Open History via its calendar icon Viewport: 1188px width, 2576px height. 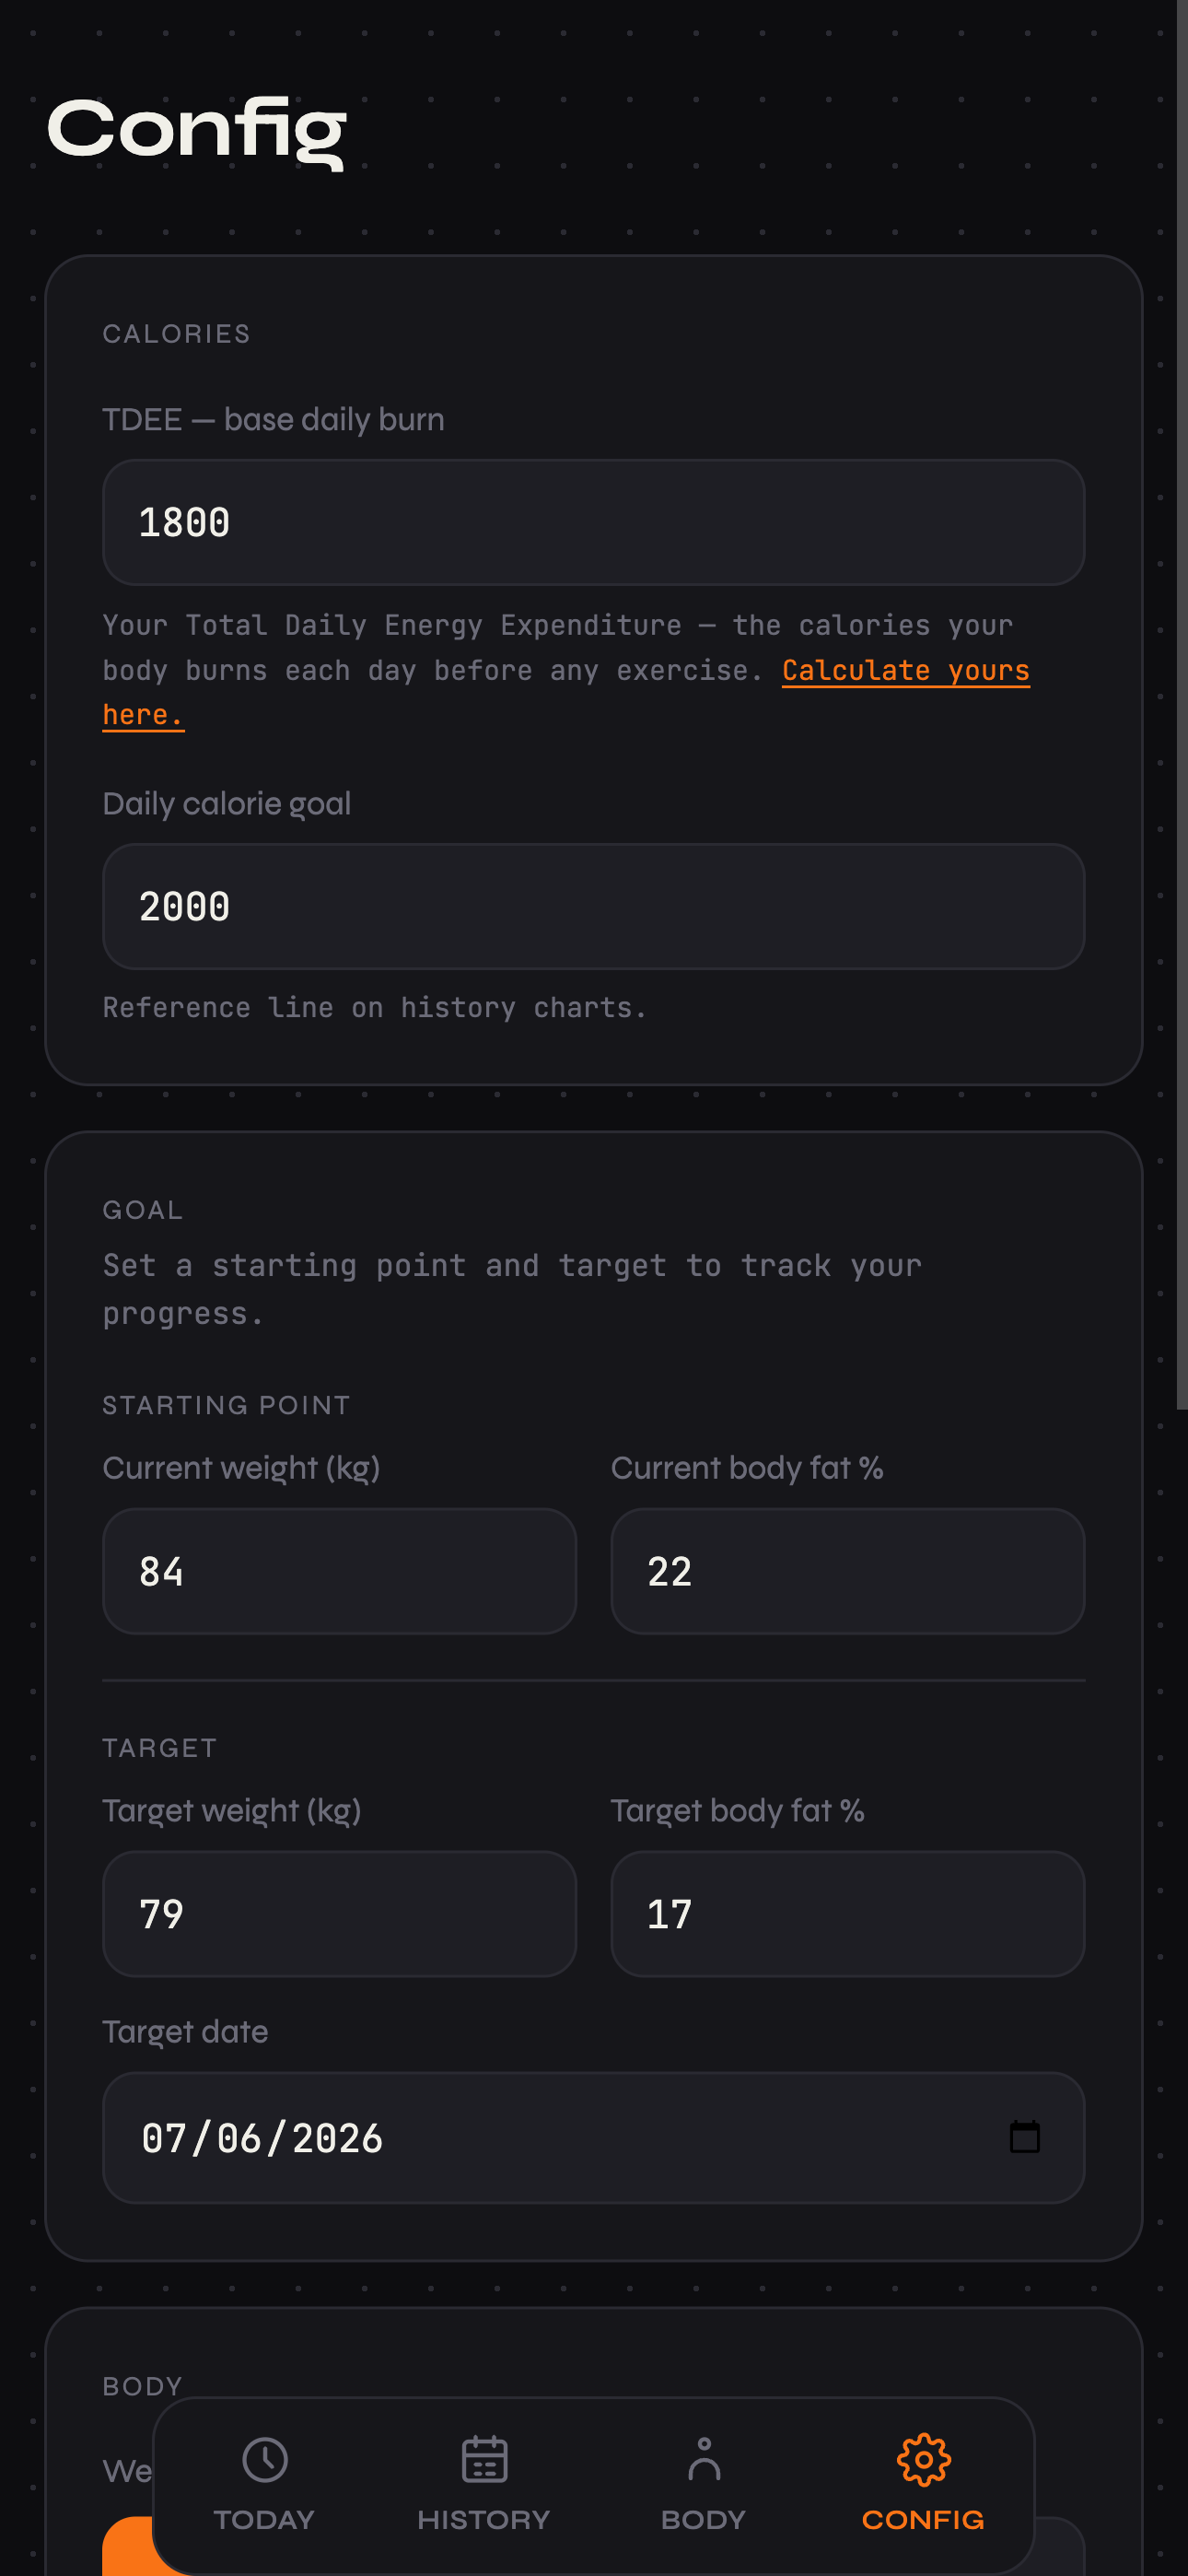[484, 2460]
